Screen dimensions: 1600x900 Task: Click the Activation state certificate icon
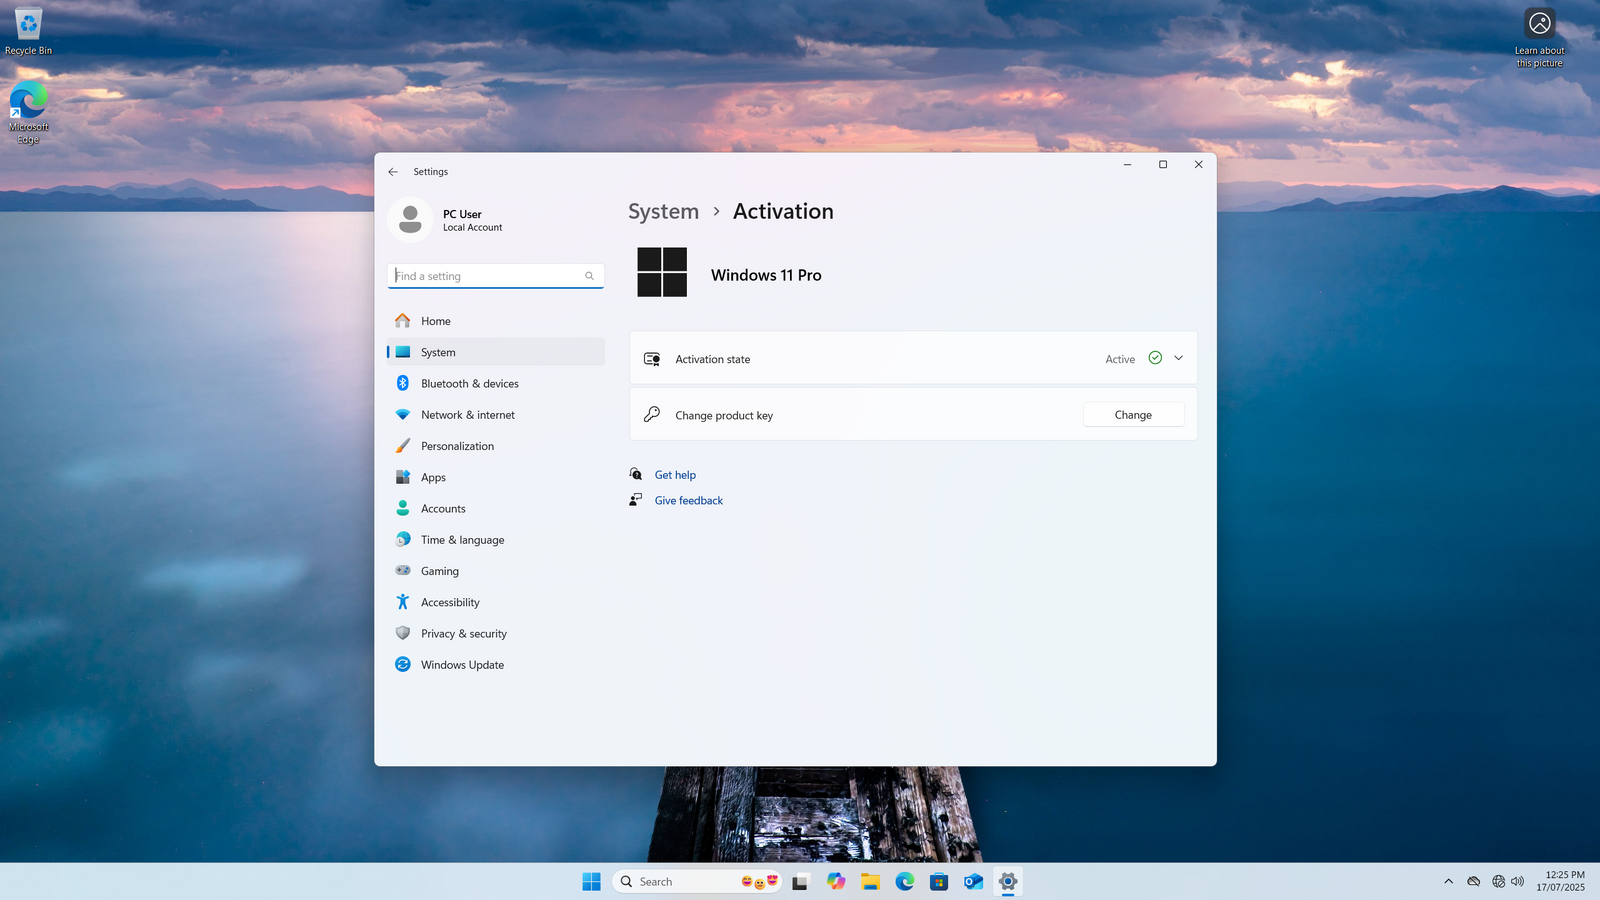(652, 359)
